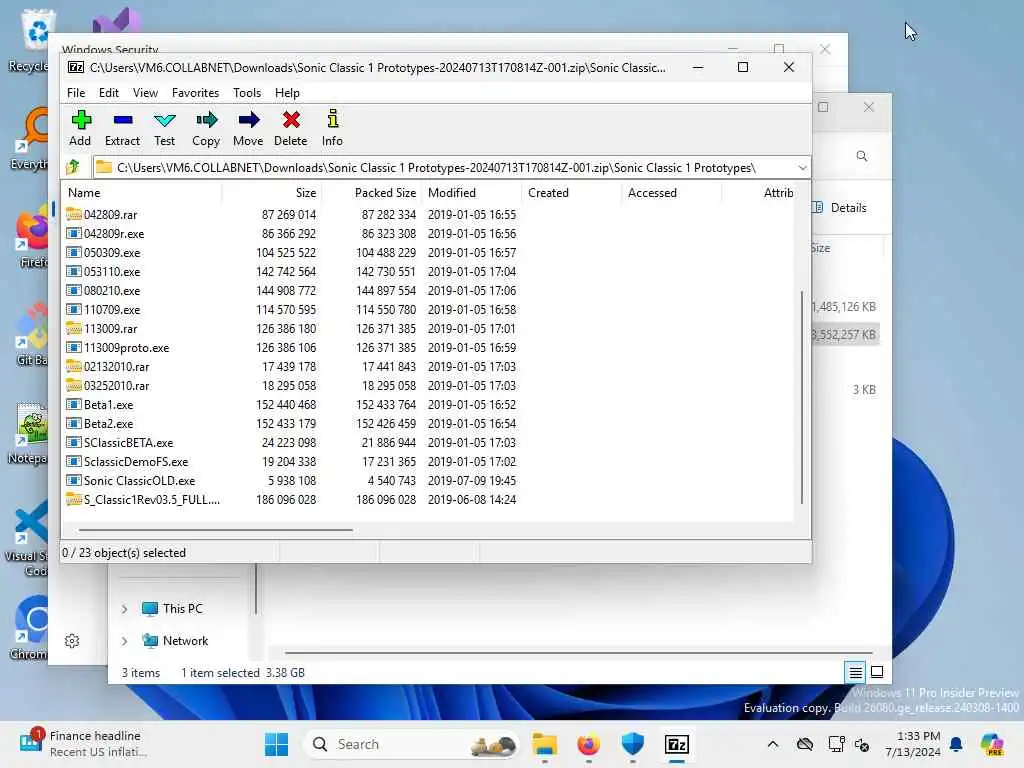Select the 042809.rar file
This screenshot has width=1024, height=768.
(110, 215)
